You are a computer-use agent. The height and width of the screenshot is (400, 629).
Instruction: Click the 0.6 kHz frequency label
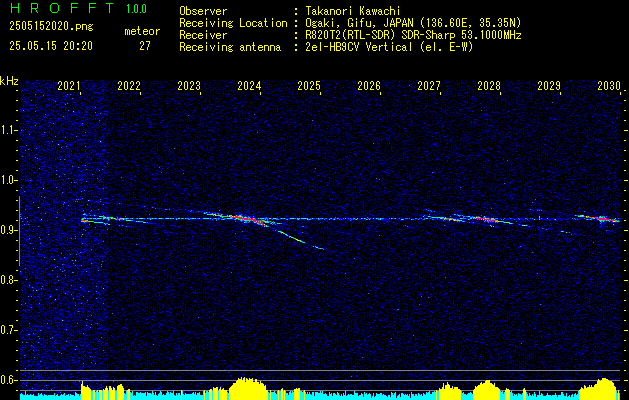(8, 380)
